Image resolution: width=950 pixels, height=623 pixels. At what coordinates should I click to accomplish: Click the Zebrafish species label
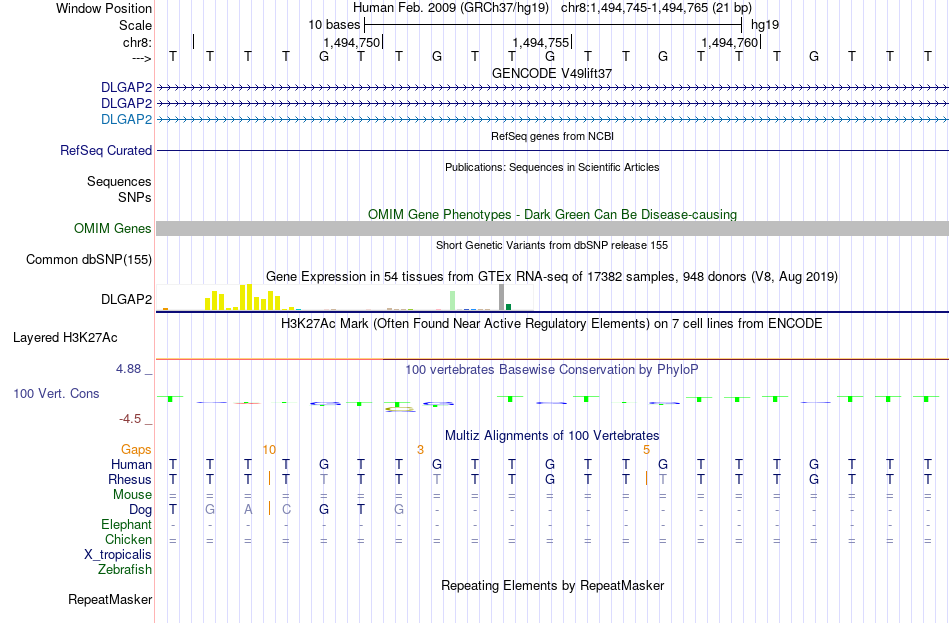(125, 570)
